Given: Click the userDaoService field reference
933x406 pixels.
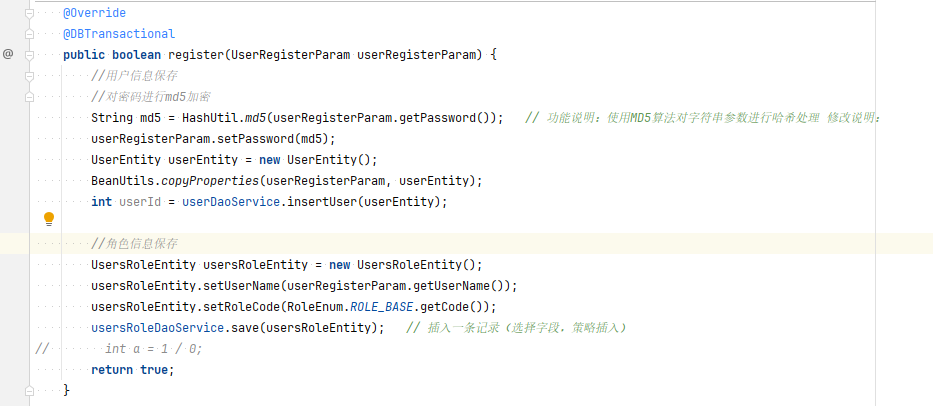Looking at the screenshot, I should [231, 202].
